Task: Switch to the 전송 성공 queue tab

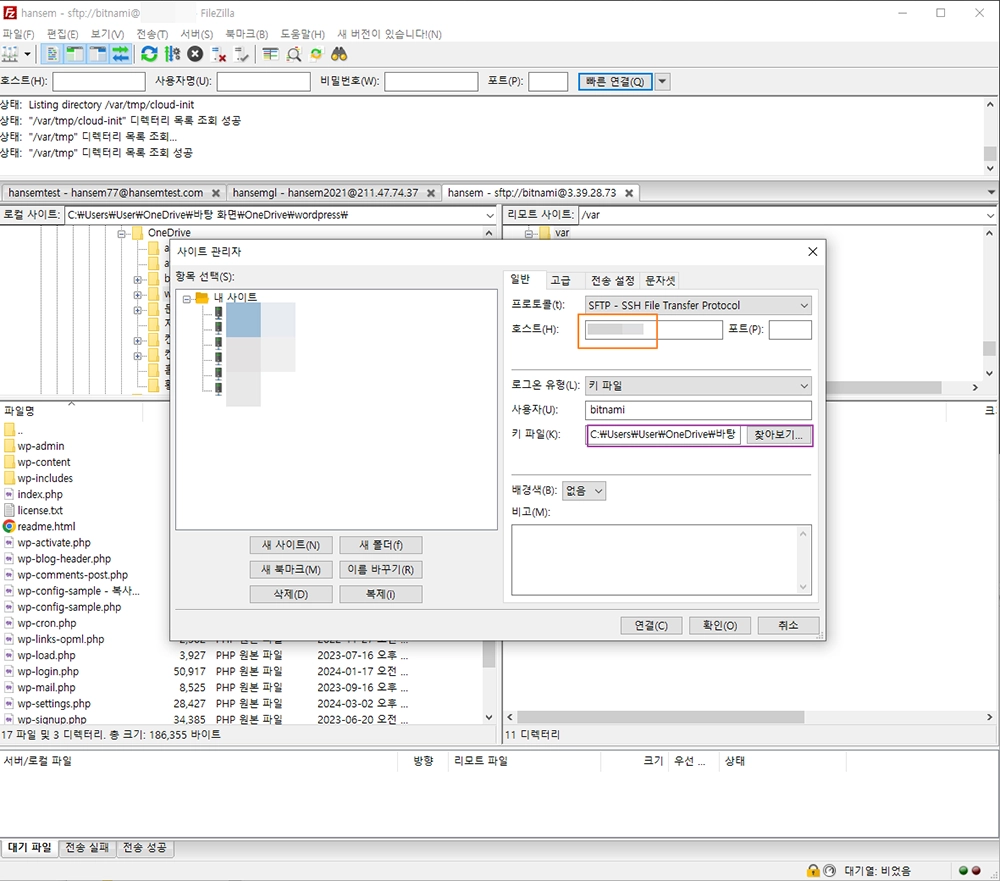Action: (144, 847)
